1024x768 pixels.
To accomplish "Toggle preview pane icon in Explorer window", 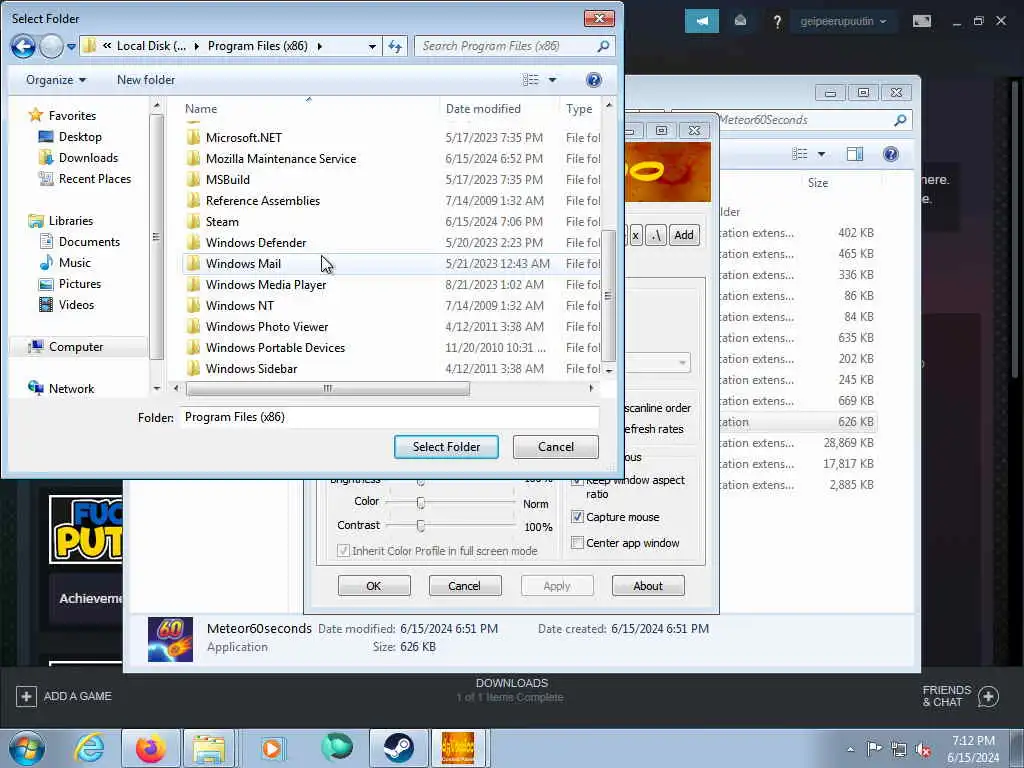I will click(x=855, y=154).
